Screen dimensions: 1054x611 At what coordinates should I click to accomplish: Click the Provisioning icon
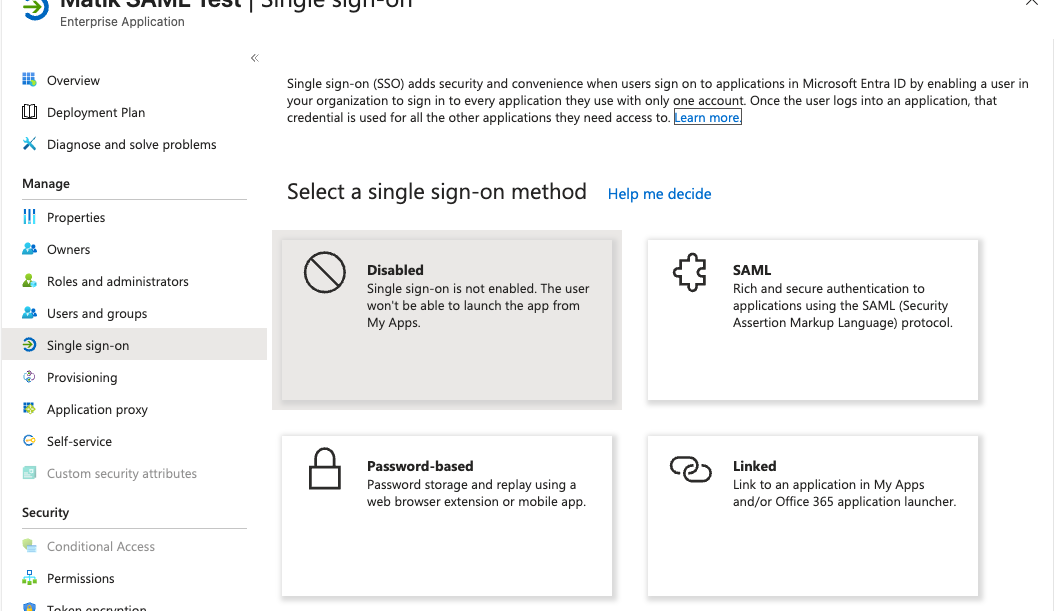point(30,377)
